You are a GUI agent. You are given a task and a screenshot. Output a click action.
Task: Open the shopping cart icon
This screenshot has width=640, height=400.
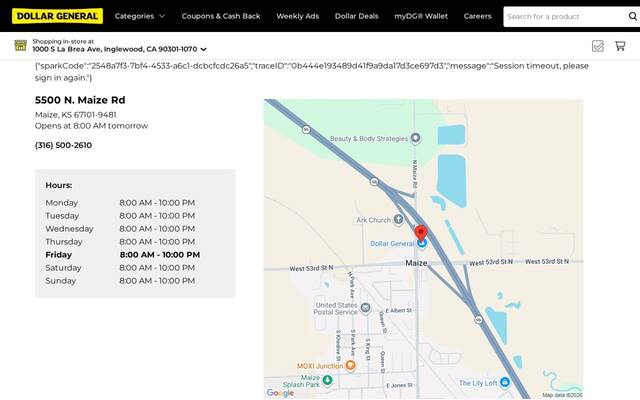[620, 46]
